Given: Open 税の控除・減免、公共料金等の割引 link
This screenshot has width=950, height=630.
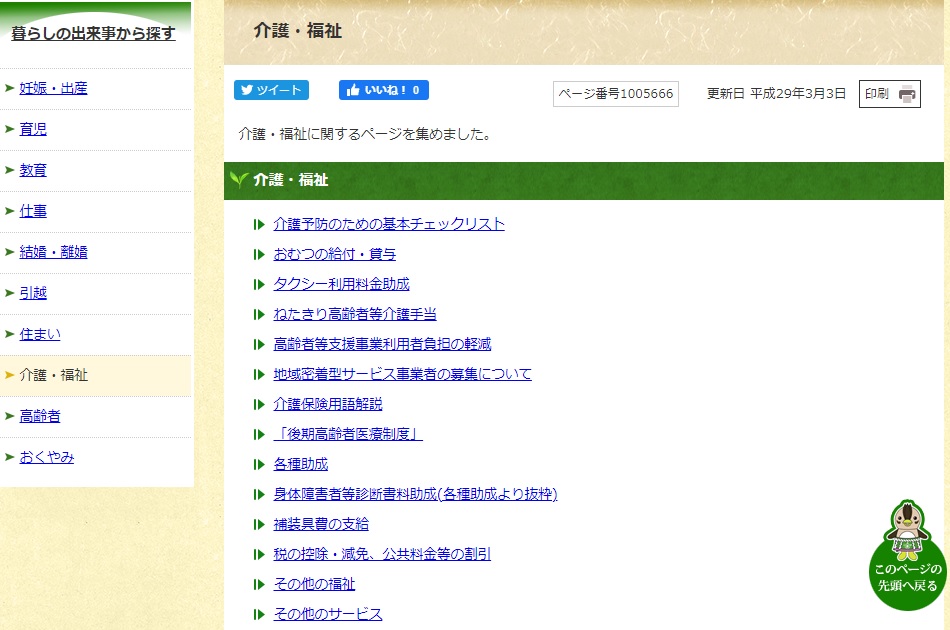Looking at the screenshot, I should click(382, 554).
